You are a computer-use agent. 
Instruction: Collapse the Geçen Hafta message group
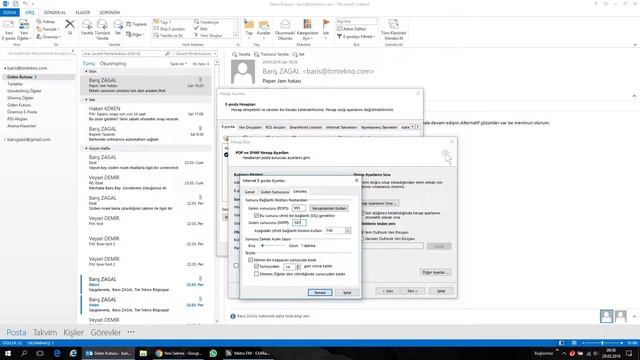pyautogui.click(x=87, y=148)
